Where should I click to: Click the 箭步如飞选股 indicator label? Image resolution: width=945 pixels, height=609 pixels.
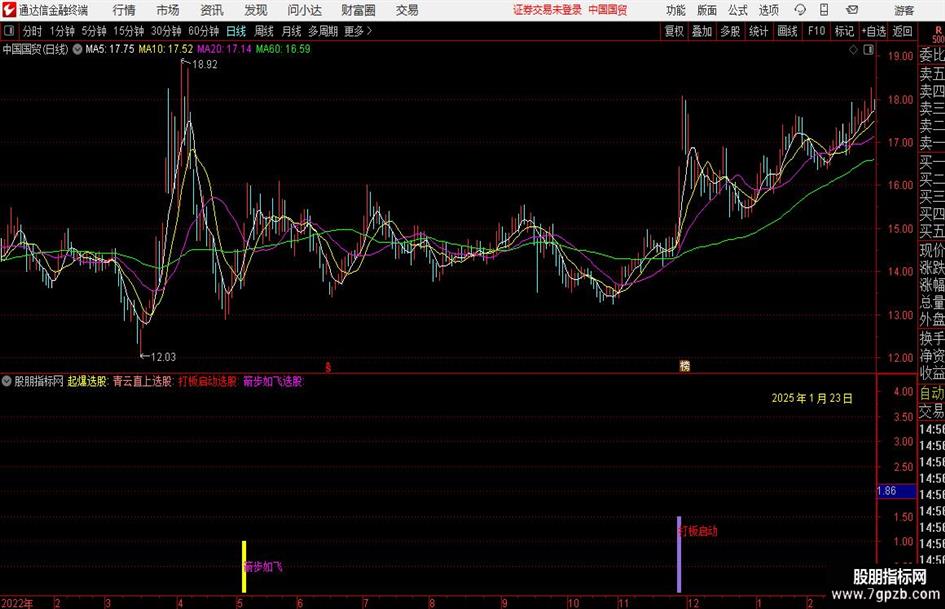[x=273, y=381]
